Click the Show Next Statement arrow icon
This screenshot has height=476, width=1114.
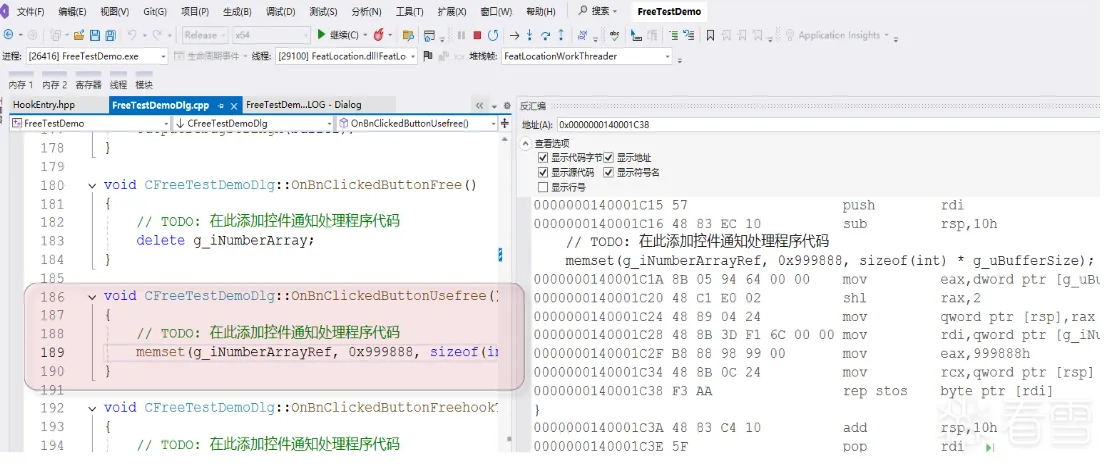(514, 35)
